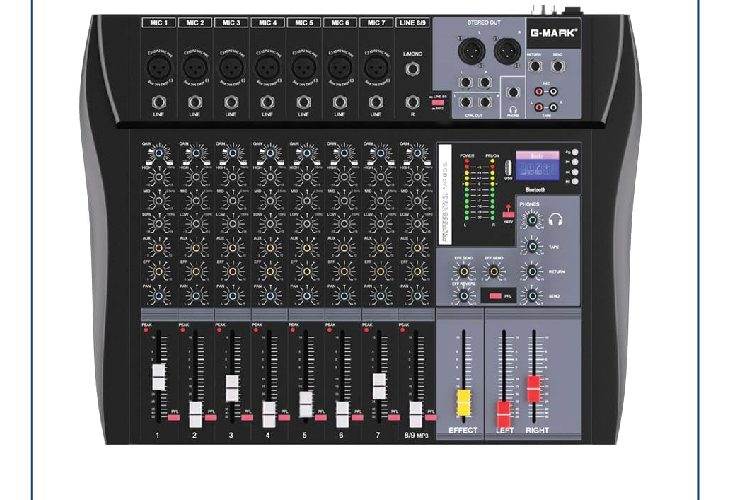The image size is (730, 500).
Task: Click the red LEFT master fader
Action: click(504, 410)
